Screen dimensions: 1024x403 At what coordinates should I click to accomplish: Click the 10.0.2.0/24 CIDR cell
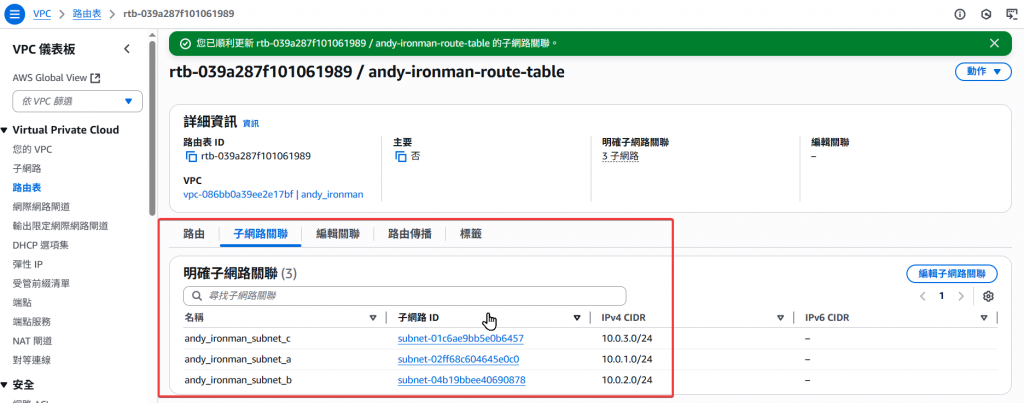[627, 379]
